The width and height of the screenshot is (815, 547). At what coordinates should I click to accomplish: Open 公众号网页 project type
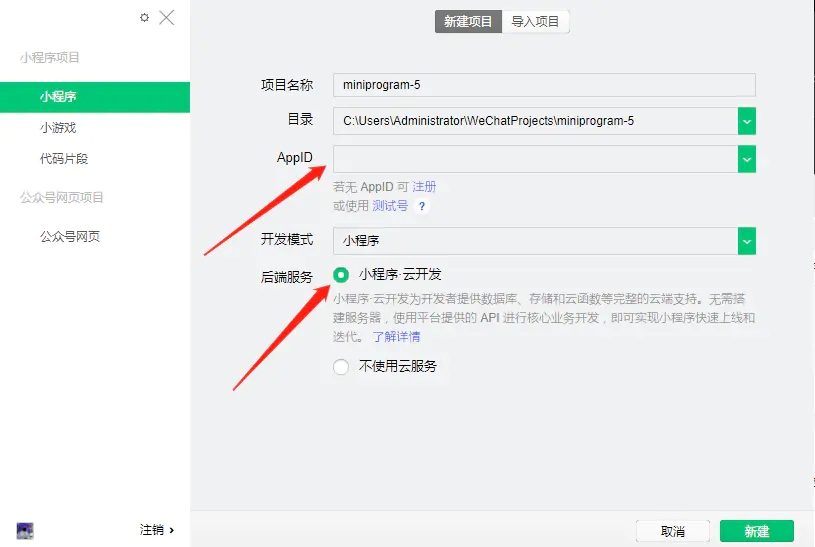click(70, 237)
